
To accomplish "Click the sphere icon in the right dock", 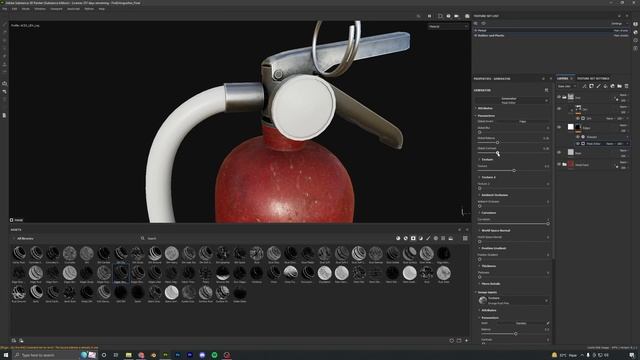I will point(636,32).
